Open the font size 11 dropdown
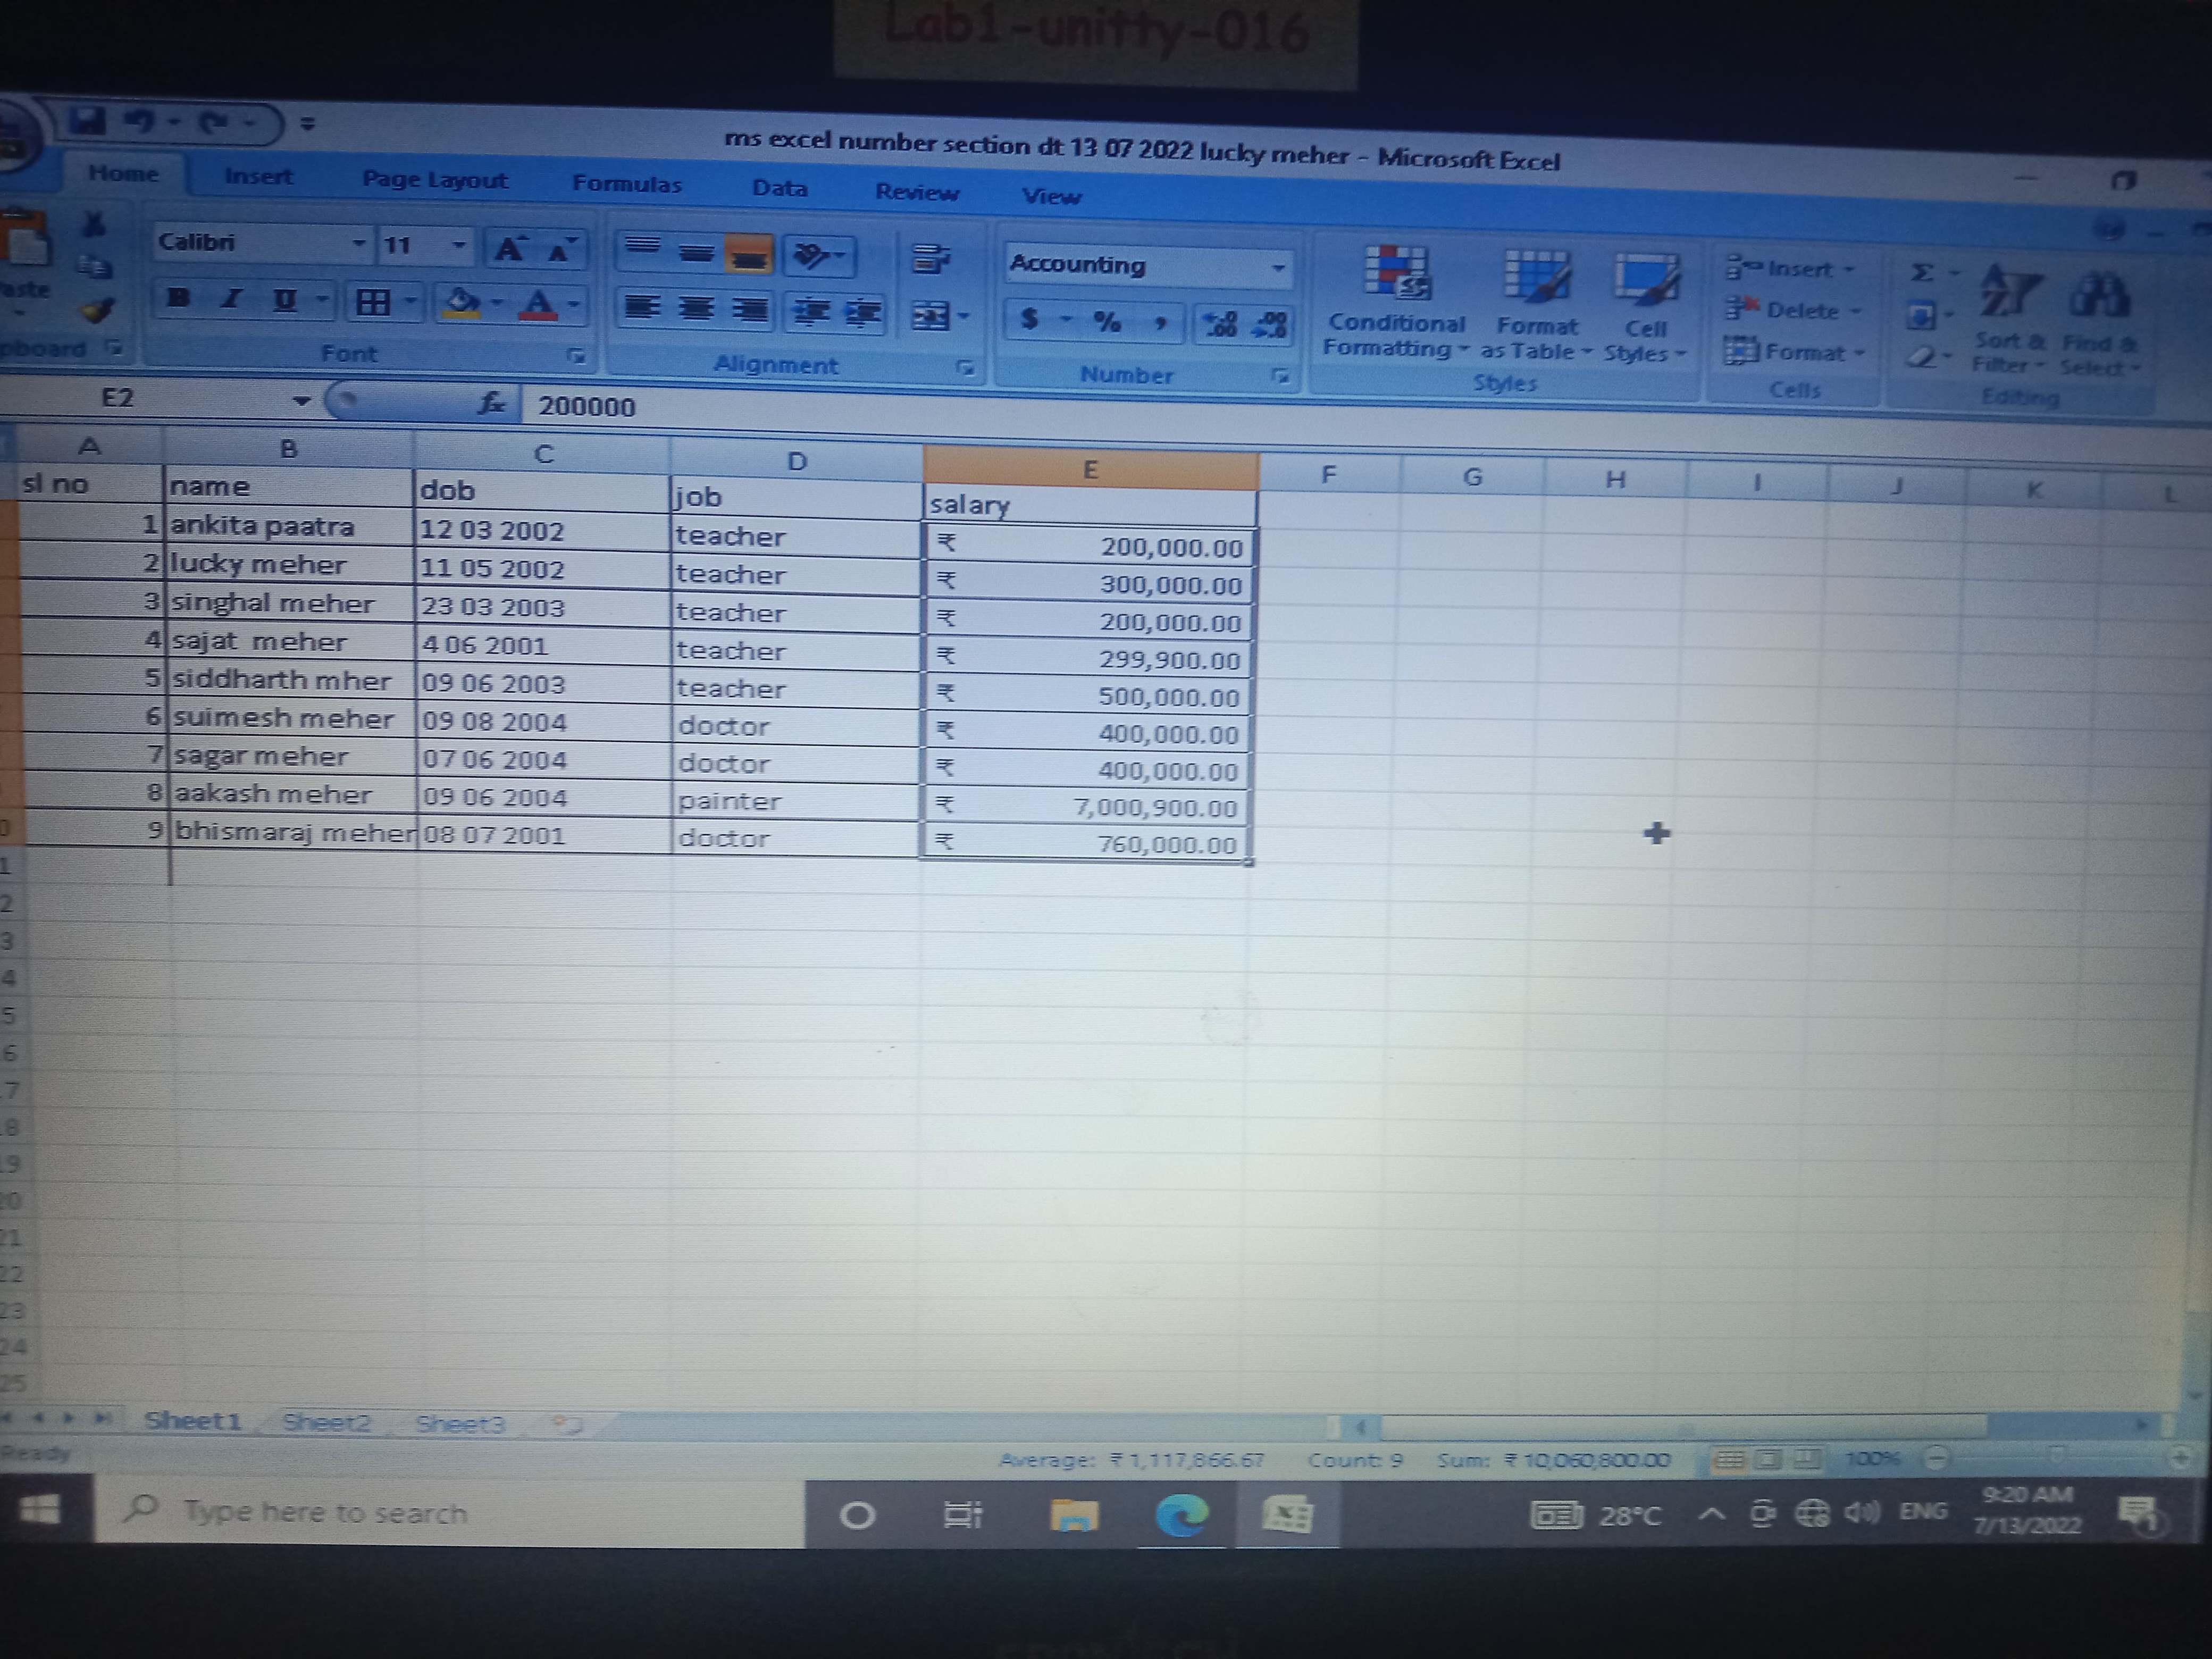The height and width of the screenshot is (1659, 2212). 458,246
